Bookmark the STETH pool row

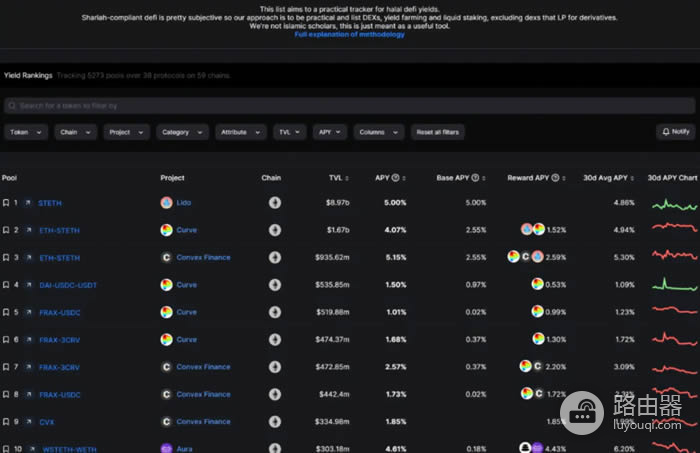point(6,203)
